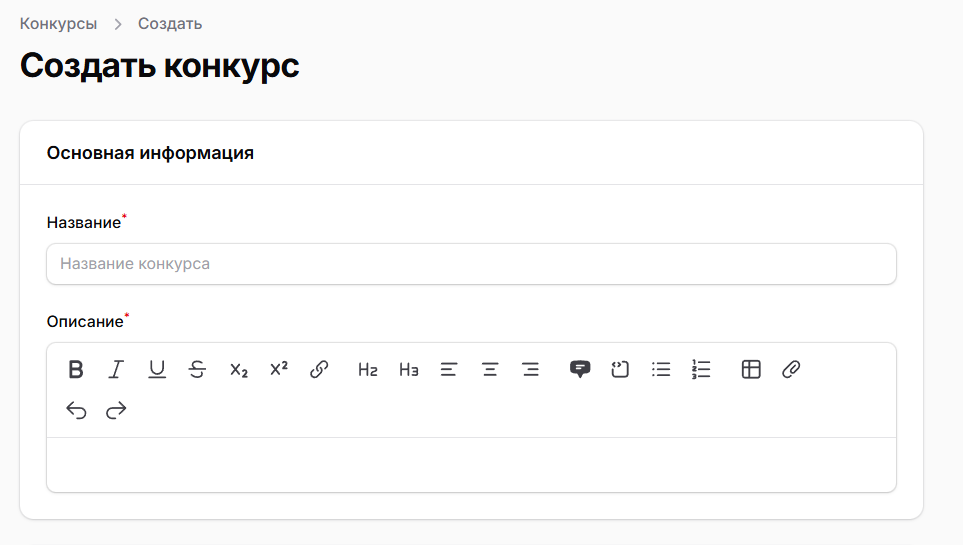The height and width of the screenshot is (545, 963).
Task: Apply strikethrough formatting
Action: (x=197, y=369)
